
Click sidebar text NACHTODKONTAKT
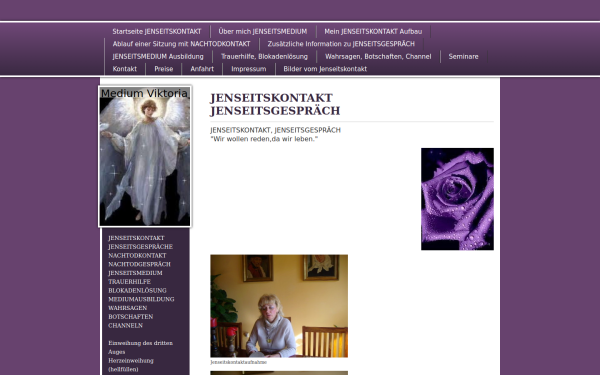coord(137,256)
